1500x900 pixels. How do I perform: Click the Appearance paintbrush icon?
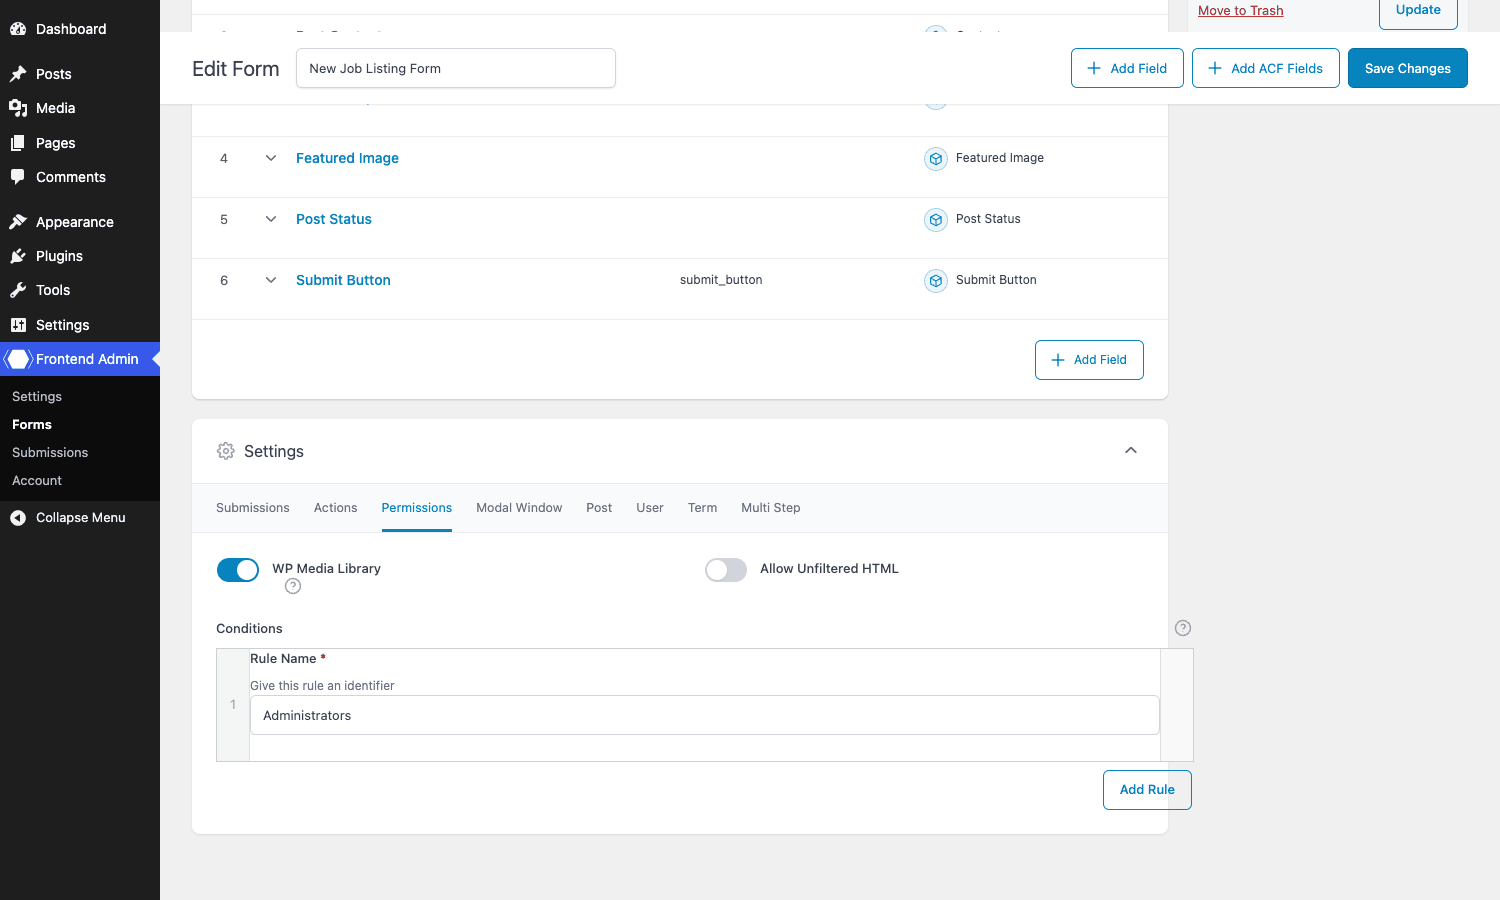(18, 222)
